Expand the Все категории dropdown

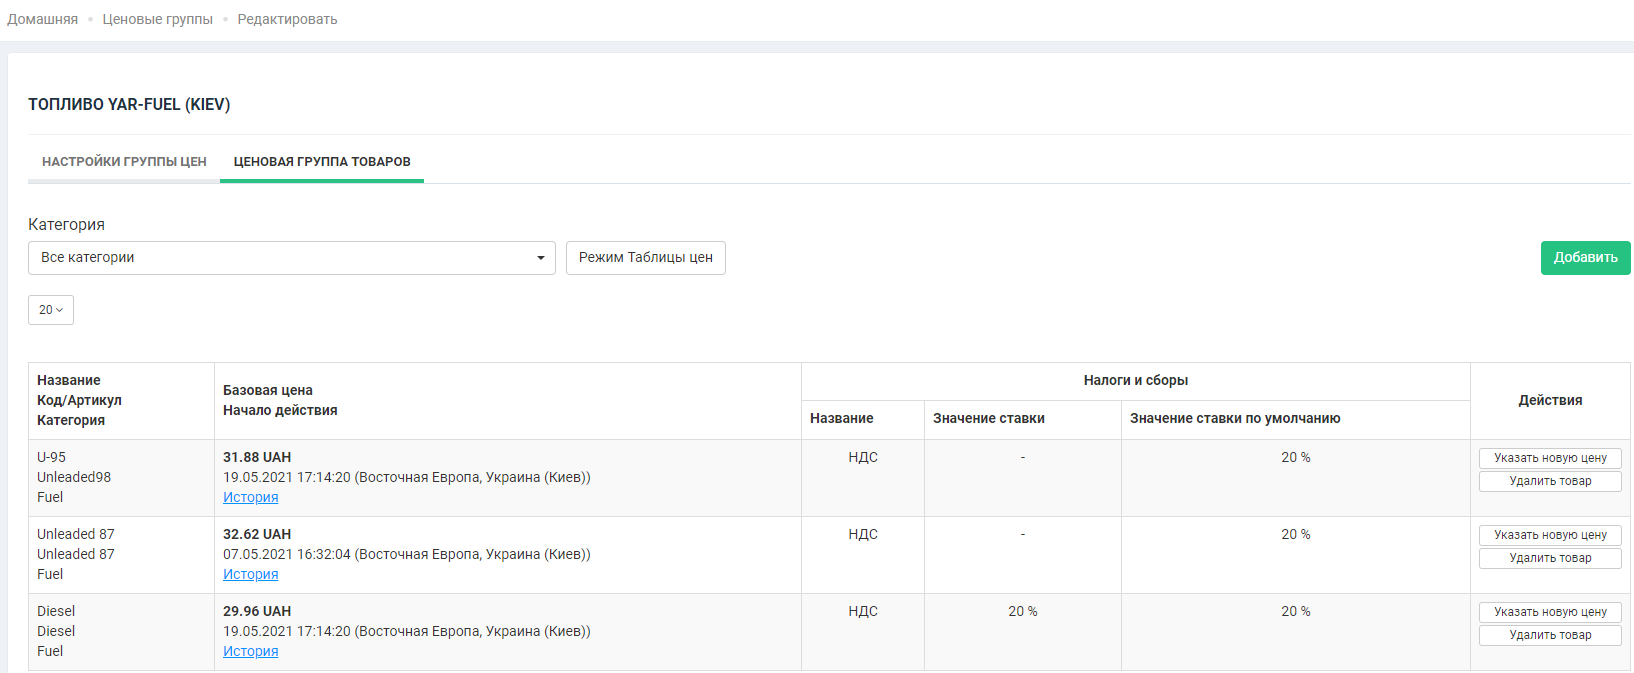pos(290,258)
